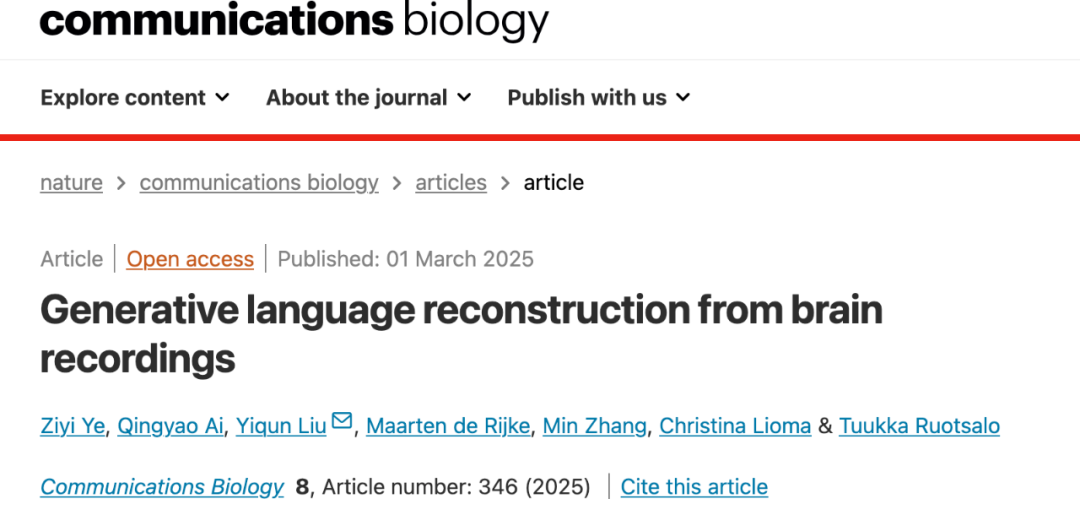The width and height of the screenshot is (1080, 515).
Task: Click the chevron beside Publish with us
Action: tap(683, 98)
